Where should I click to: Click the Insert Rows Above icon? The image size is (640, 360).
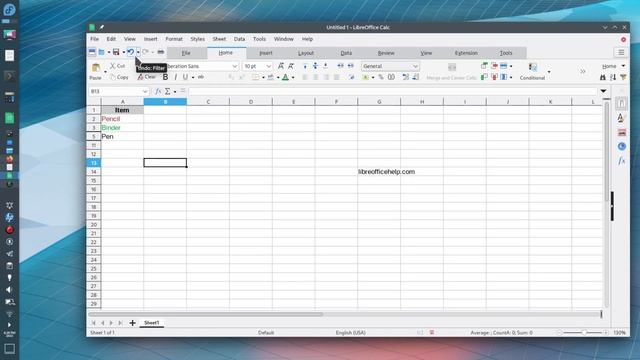pos(484,66)
